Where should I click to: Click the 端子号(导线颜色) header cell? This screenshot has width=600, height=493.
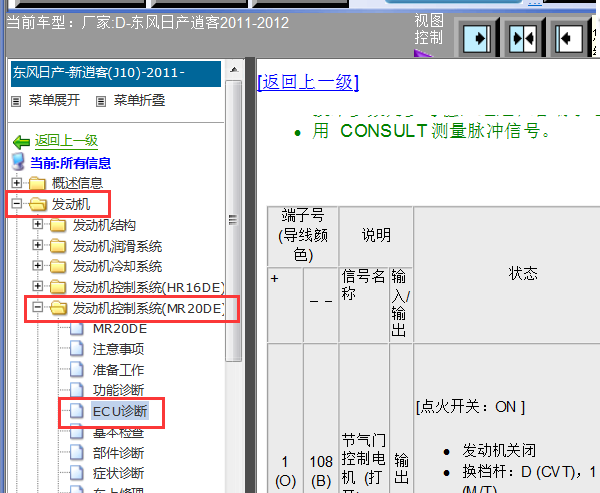point(303,235)
